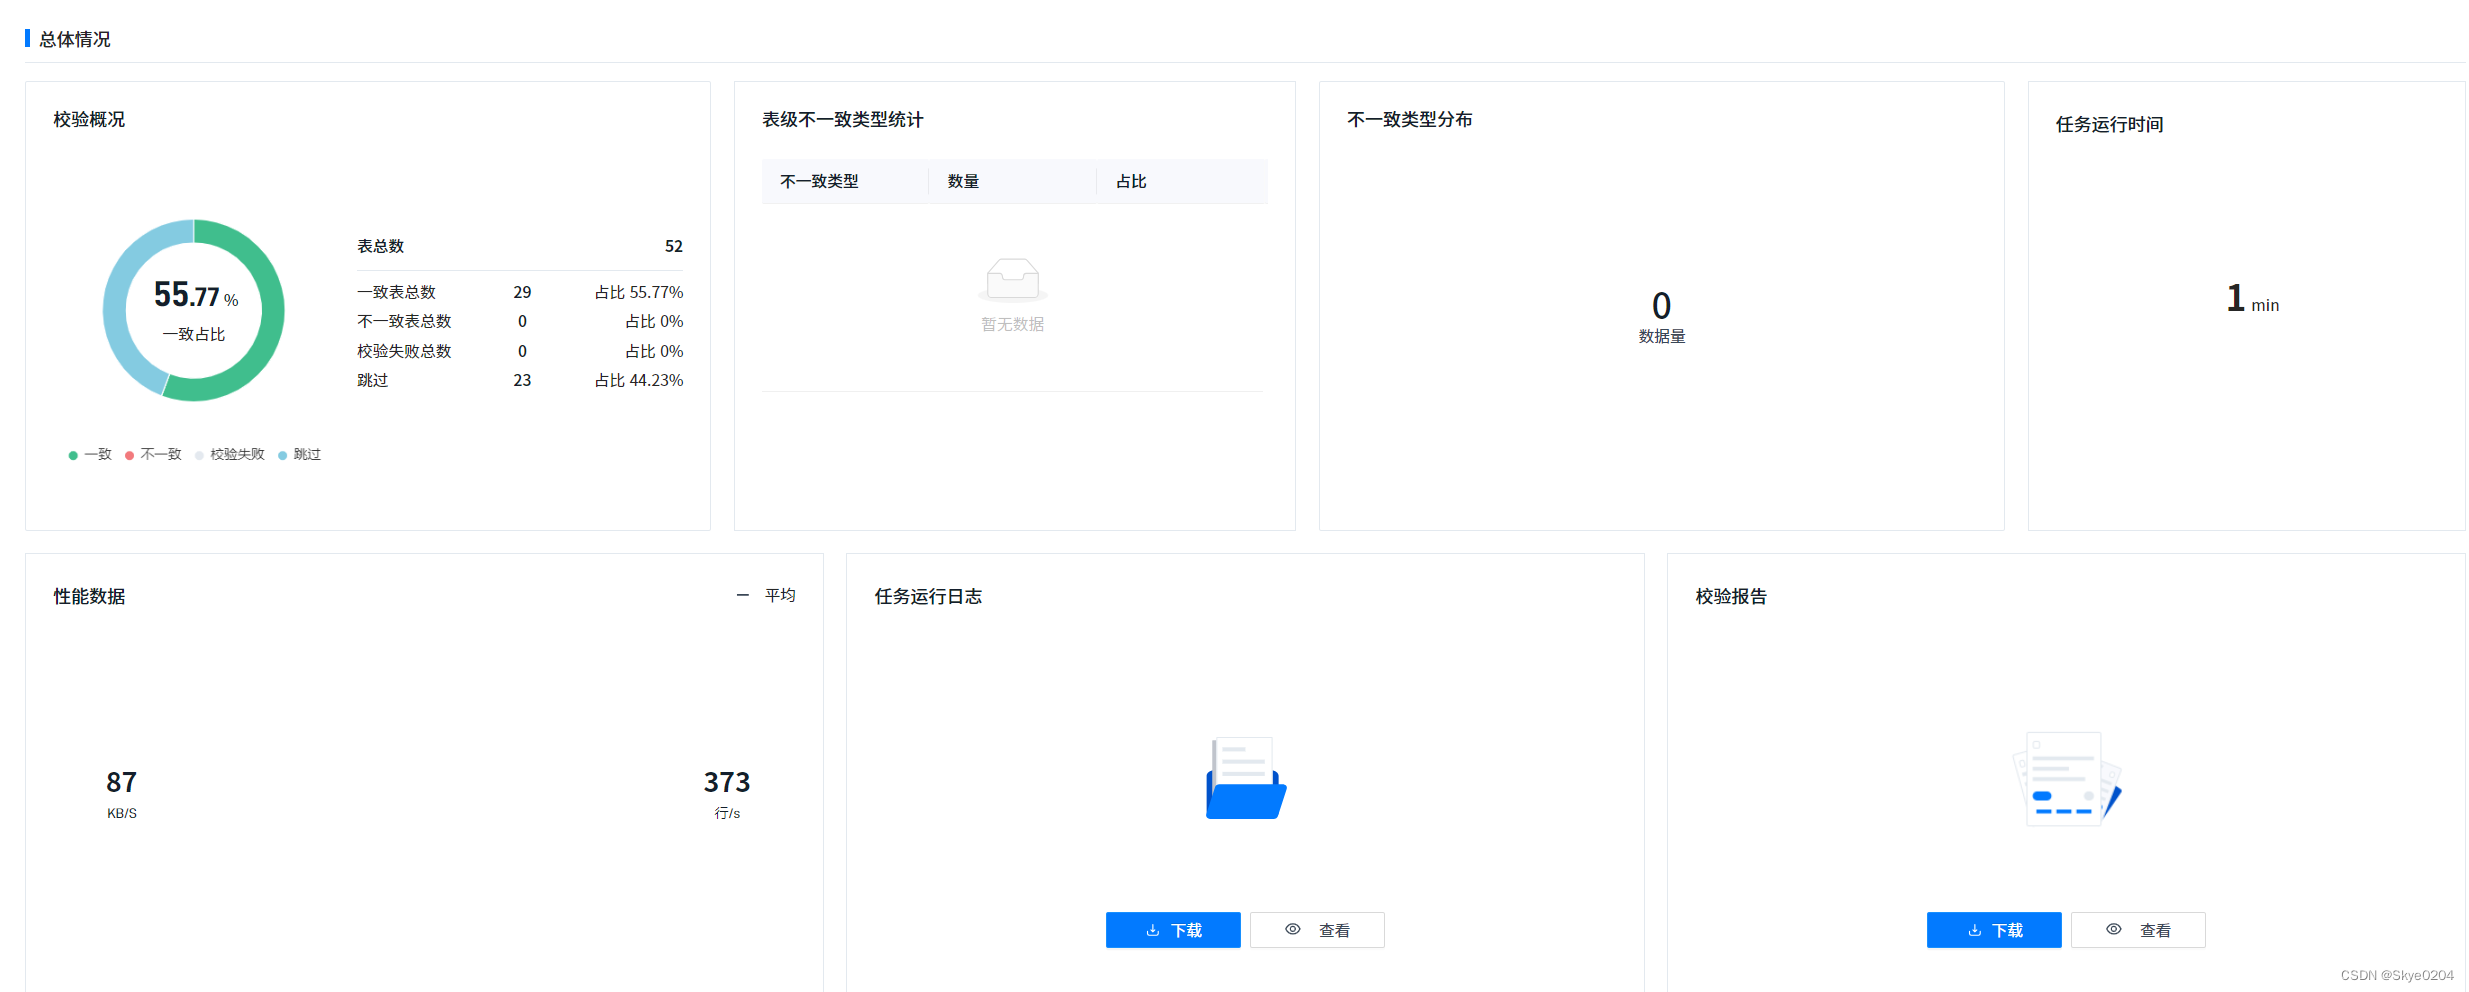Click the empty folder icon in 任务运行日志
2469x992 pixels.
1243,780
